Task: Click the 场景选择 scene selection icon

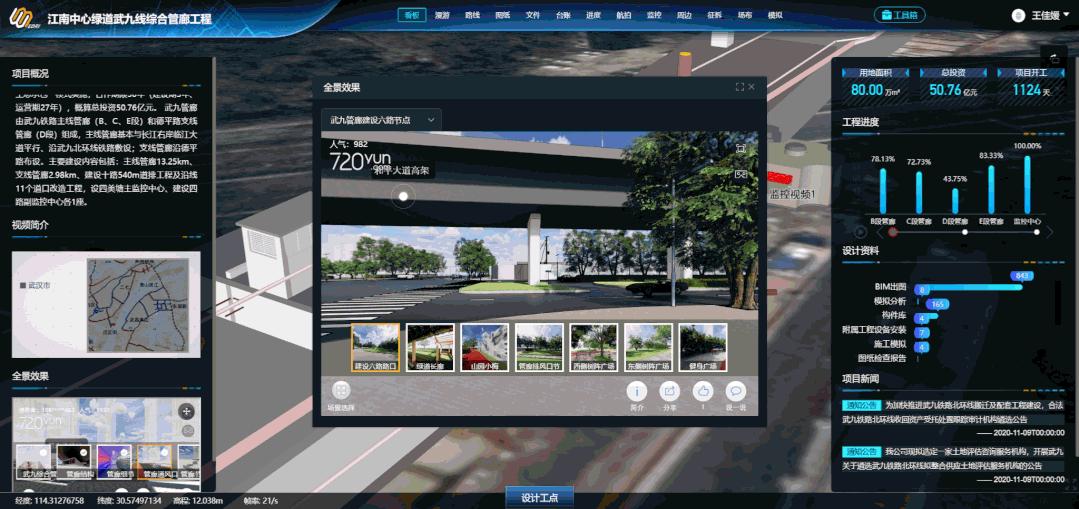Action: (x=341, y=391)
